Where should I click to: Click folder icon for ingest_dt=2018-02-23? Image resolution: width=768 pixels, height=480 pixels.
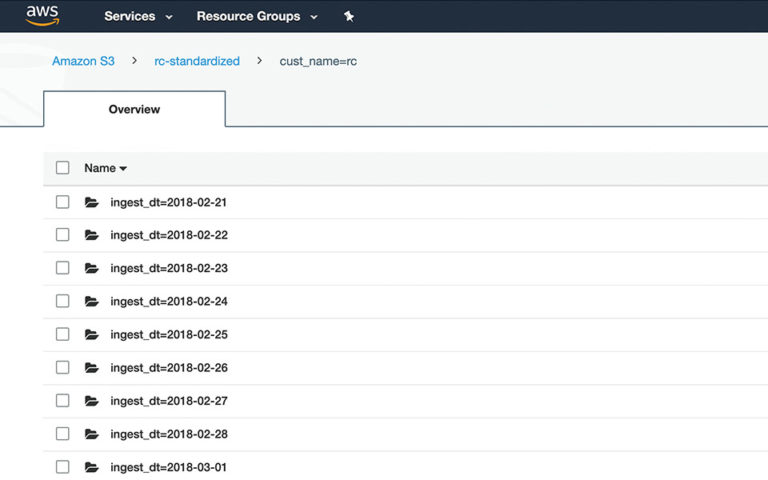click(x=92, y=268)
